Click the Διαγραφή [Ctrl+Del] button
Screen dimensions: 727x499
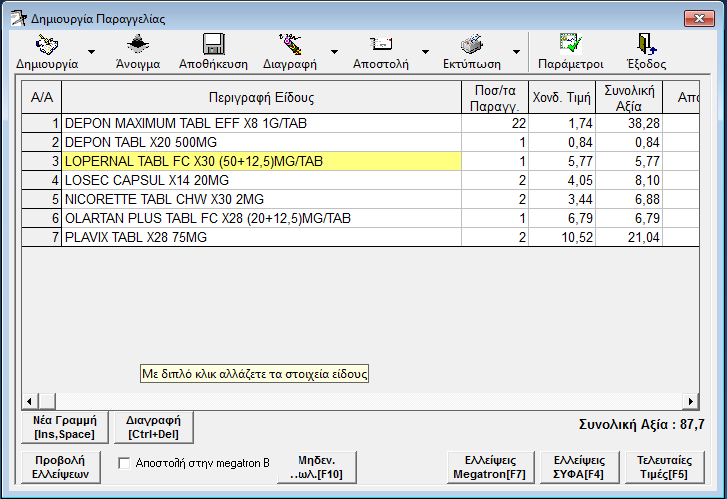coord(153,427)
